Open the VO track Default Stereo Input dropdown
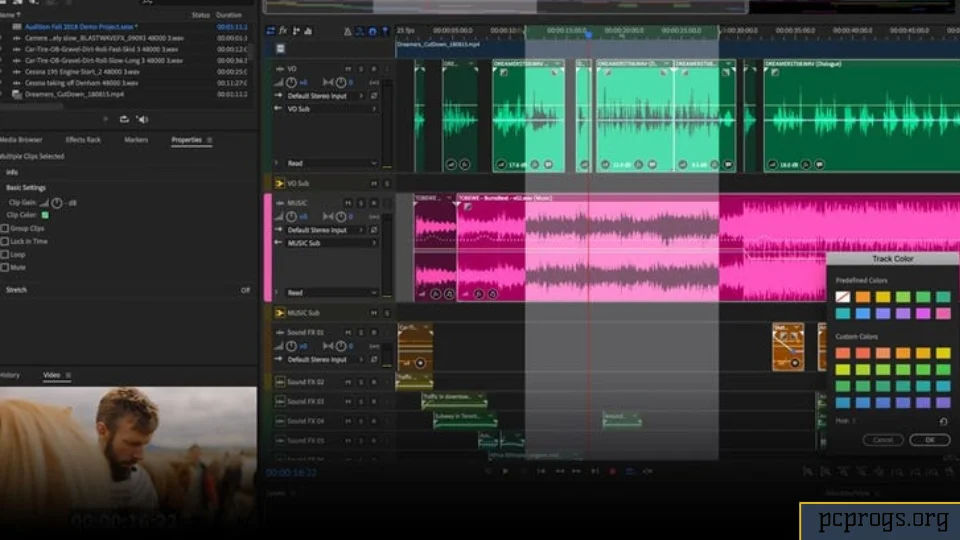Image resolution: width=960 pixels, height=540 pixels. pos(324,96)
